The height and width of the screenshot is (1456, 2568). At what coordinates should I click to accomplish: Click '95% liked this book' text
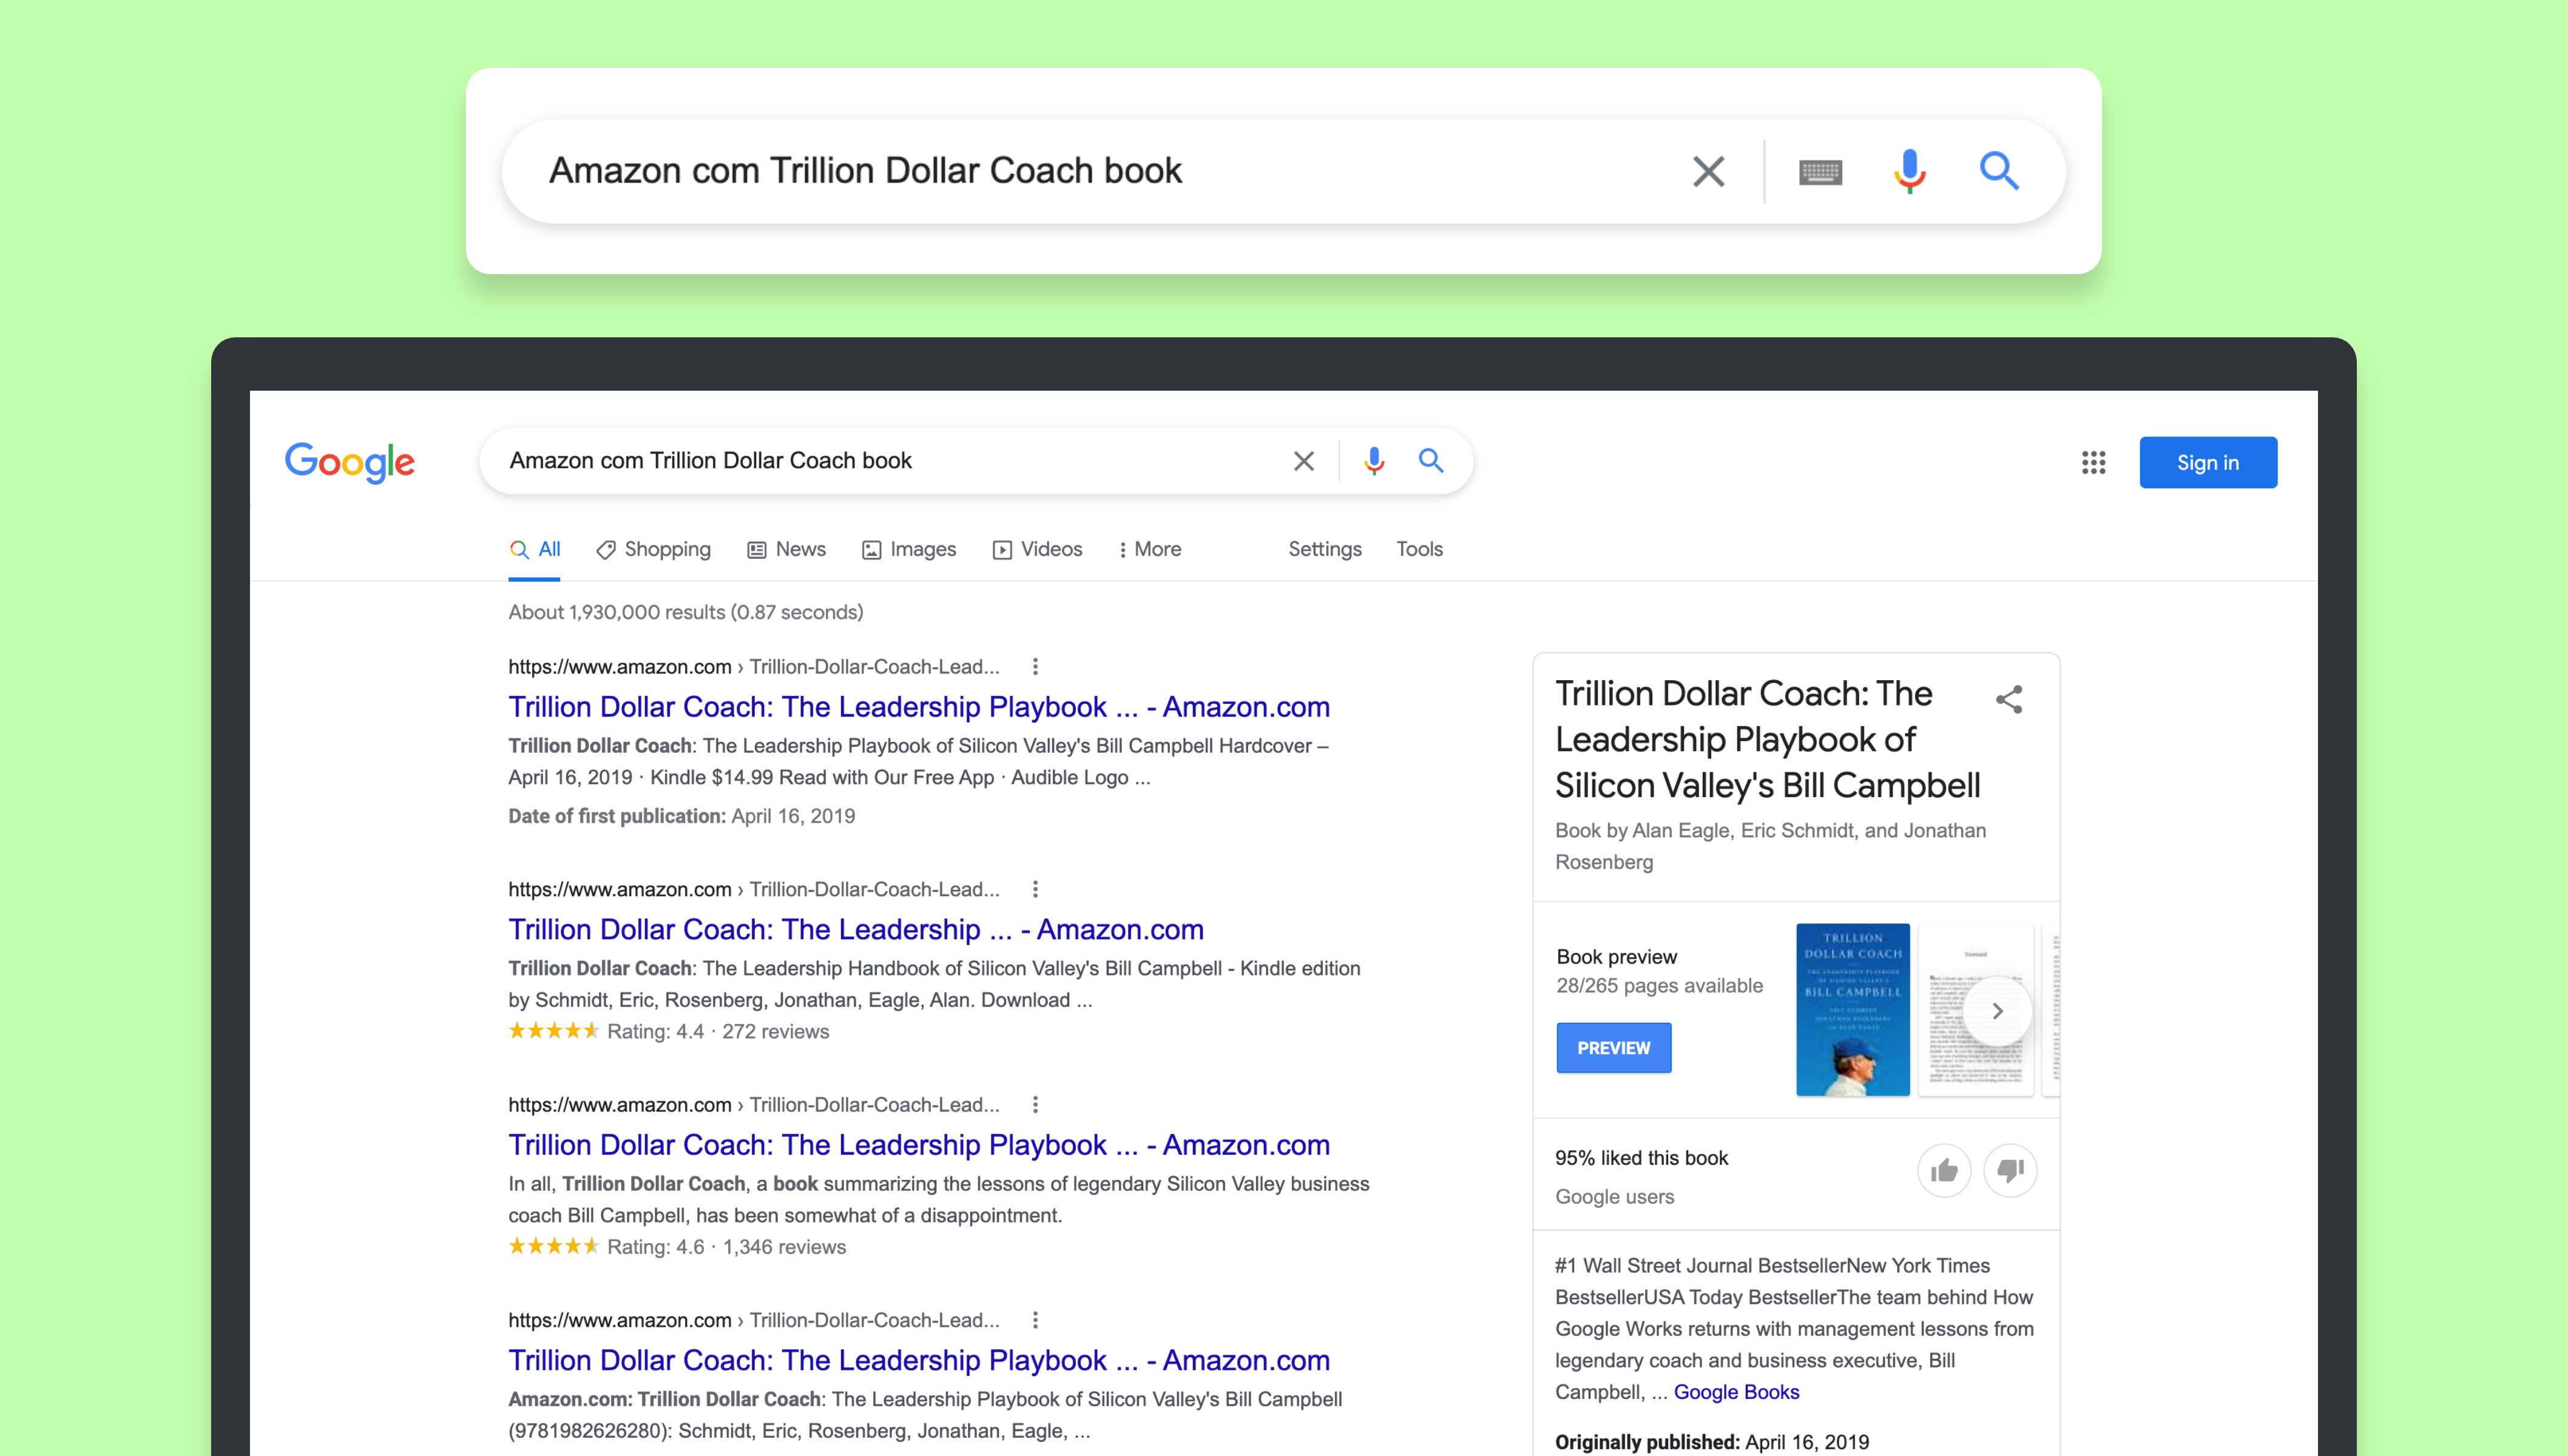[x=1641, y=1158]
